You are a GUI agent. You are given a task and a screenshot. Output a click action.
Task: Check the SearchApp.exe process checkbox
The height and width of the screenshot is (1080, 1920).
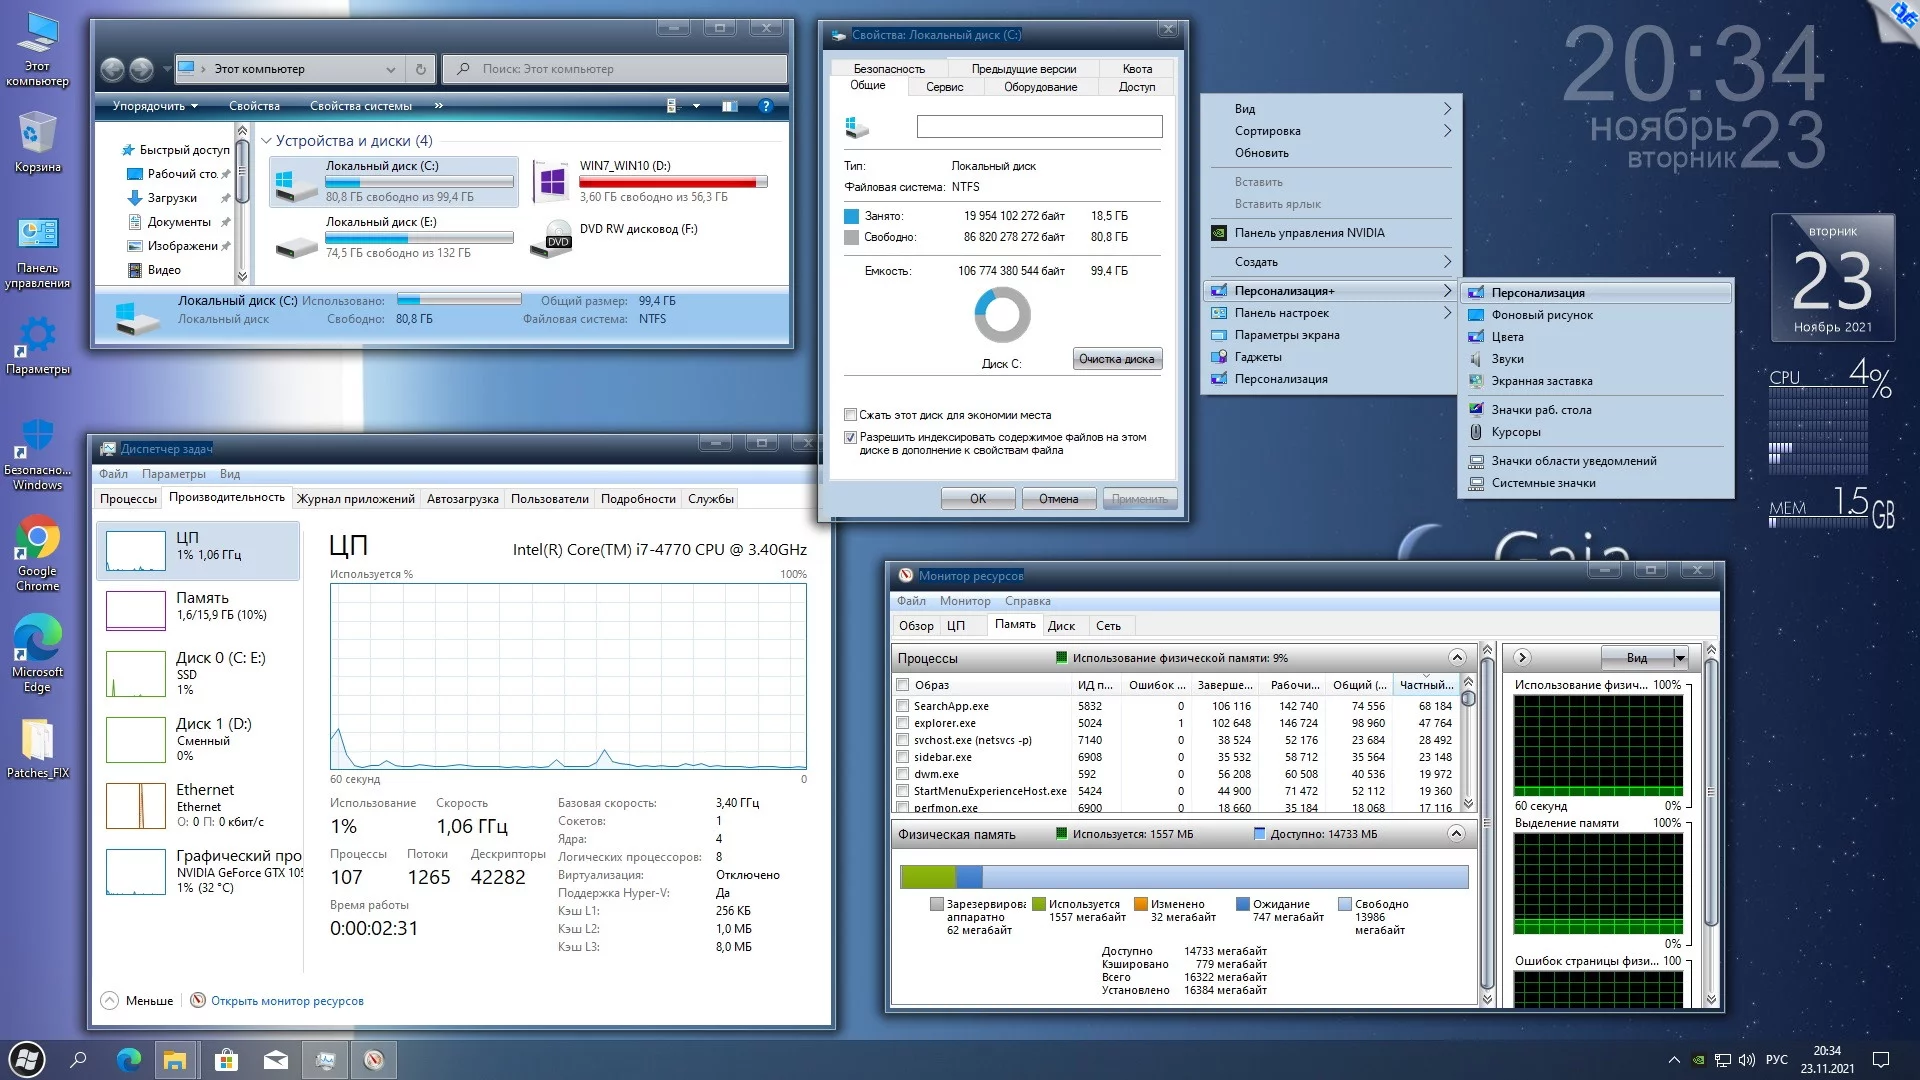coord(903,706)
